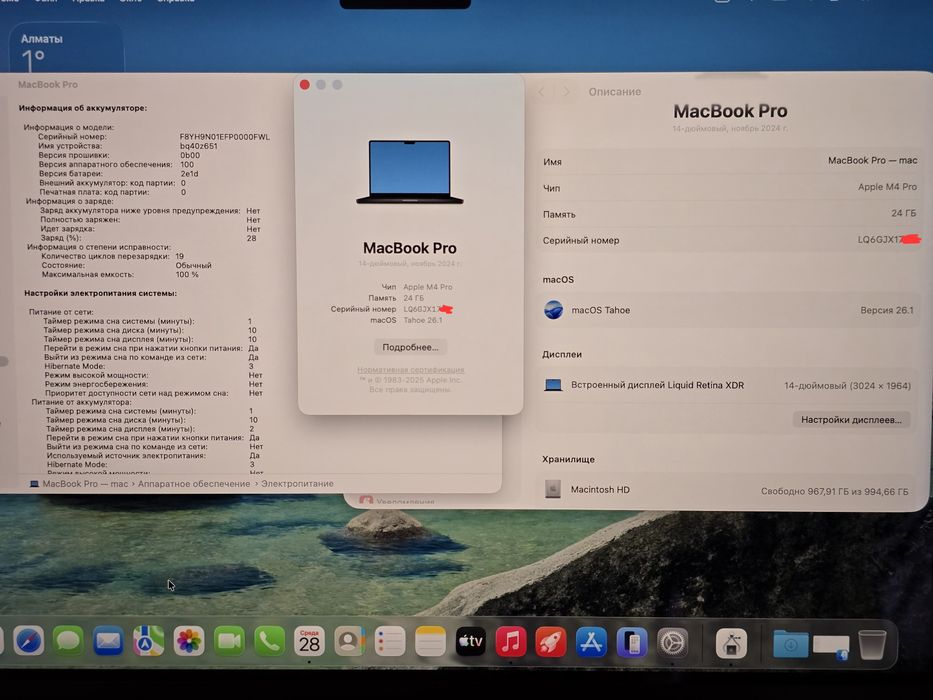This screenshot has height=700, width=933.
Task: Open Maps from the Dock
Action: (148, 642)
